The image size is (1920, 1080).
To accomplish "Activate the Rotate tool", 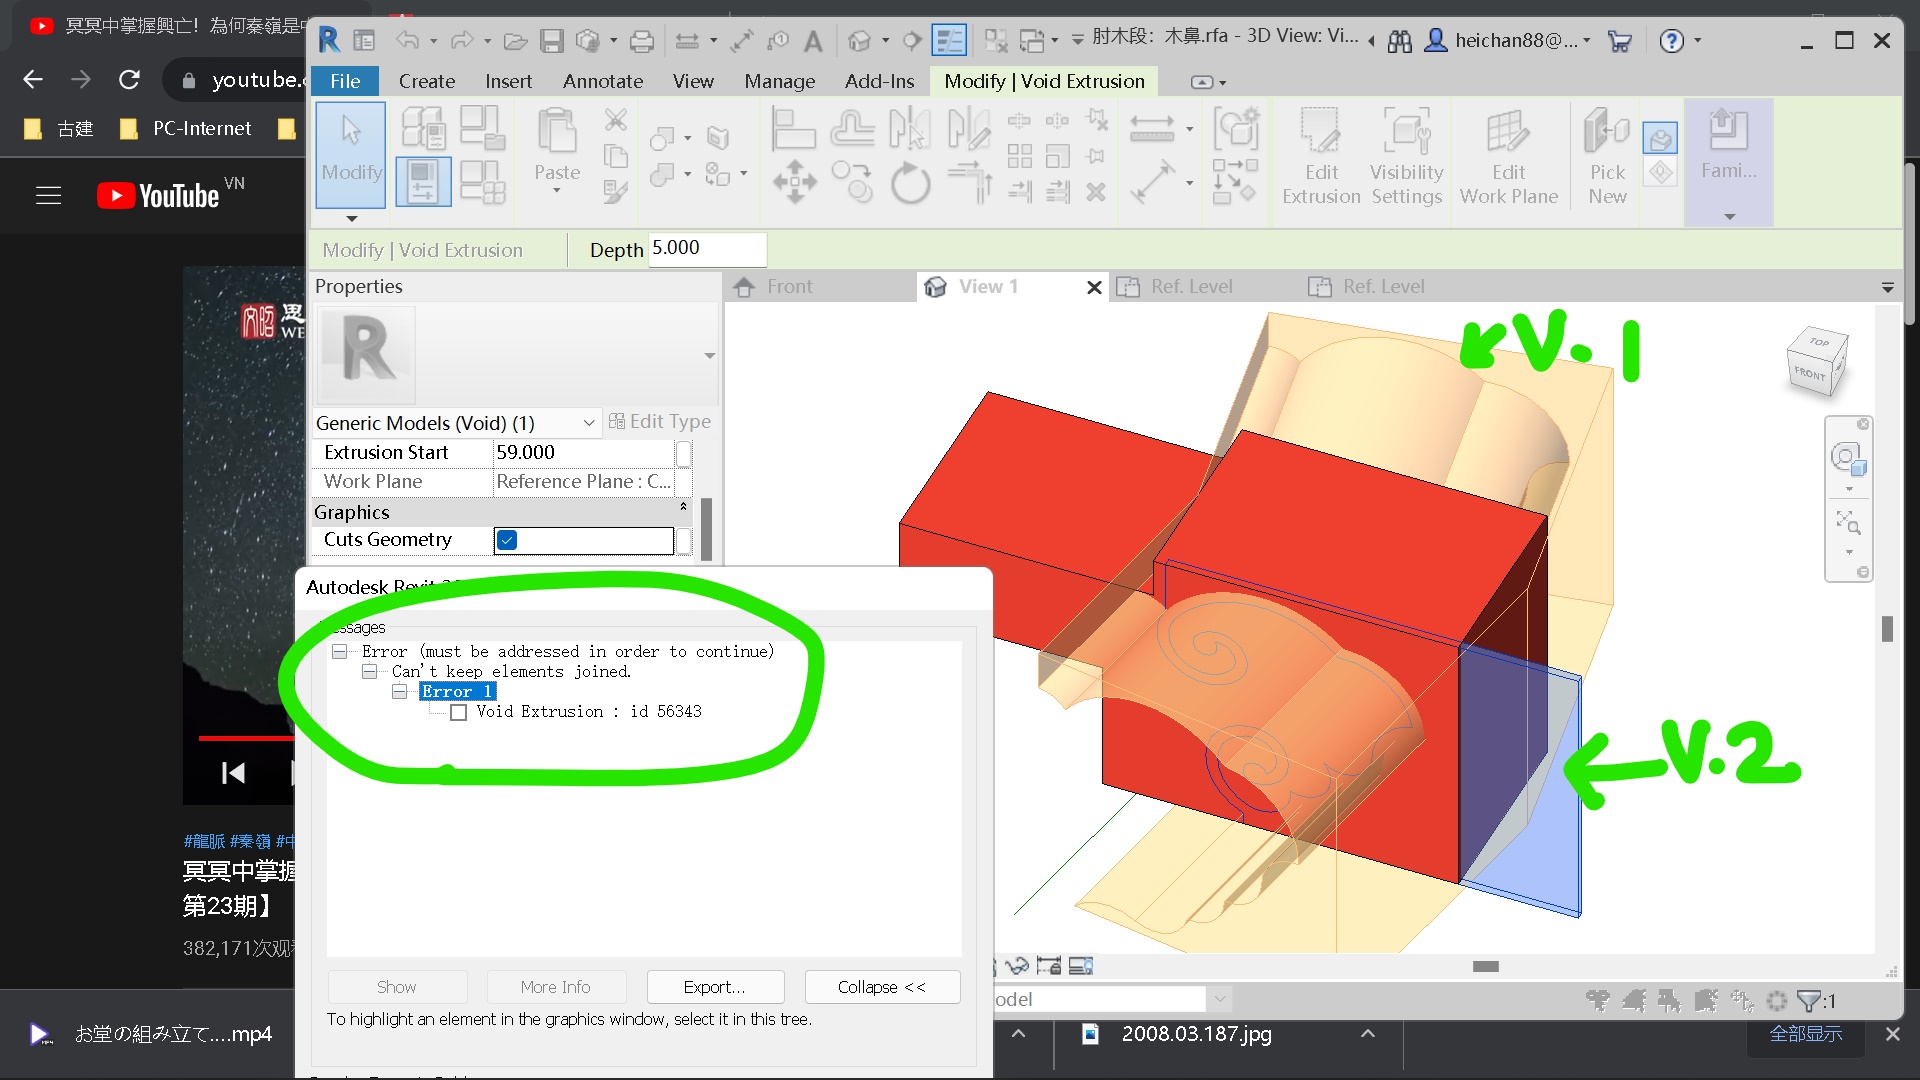I will tap(910, 182).
